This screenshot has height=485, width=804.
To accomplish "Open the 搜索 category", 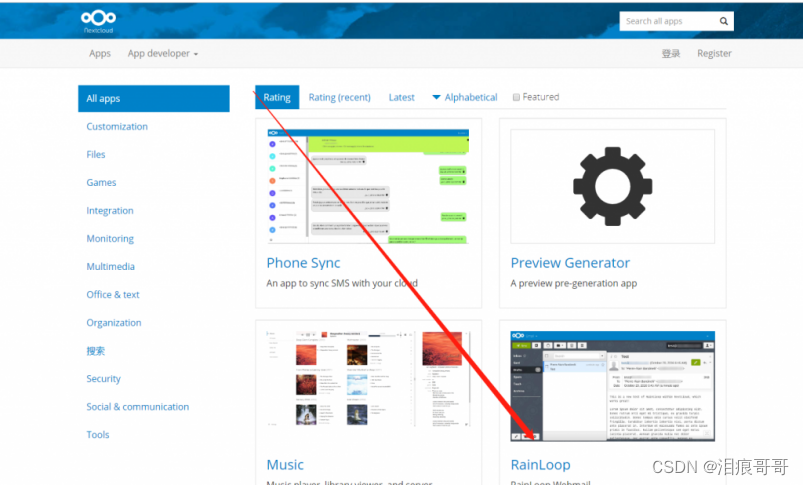I will tap(95, 351).
